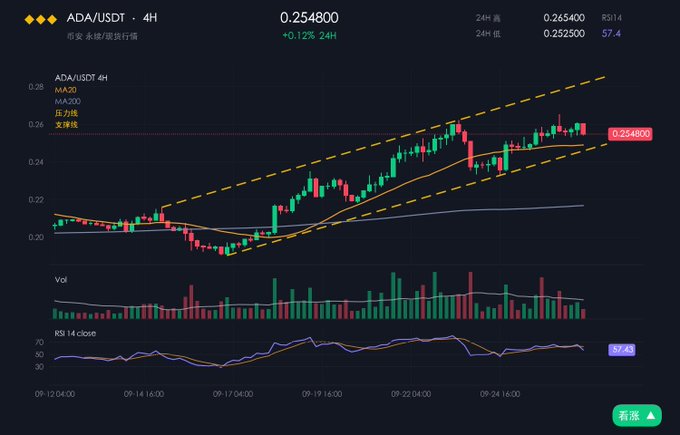Screen dimensions: 680x435
Task: Click the 24H 高 label
Action: coord(488,18)
